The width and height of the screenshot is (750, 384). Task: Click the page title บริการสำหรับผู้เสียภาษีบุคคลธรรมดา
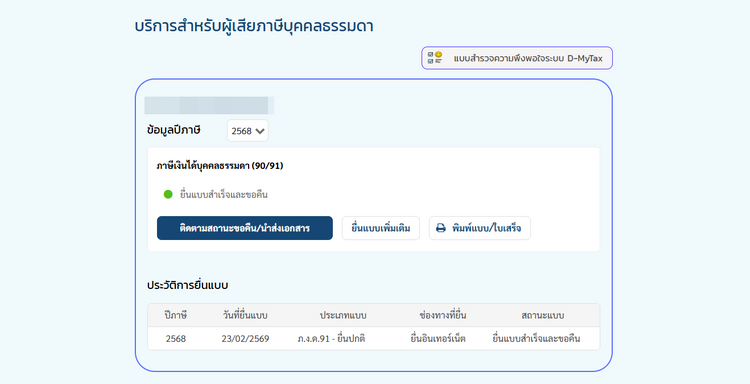pos(254,26)
